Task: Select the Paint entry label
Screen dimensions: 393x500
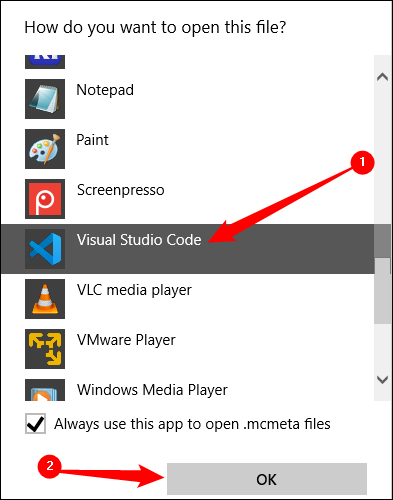Action: tap(92, 140)
